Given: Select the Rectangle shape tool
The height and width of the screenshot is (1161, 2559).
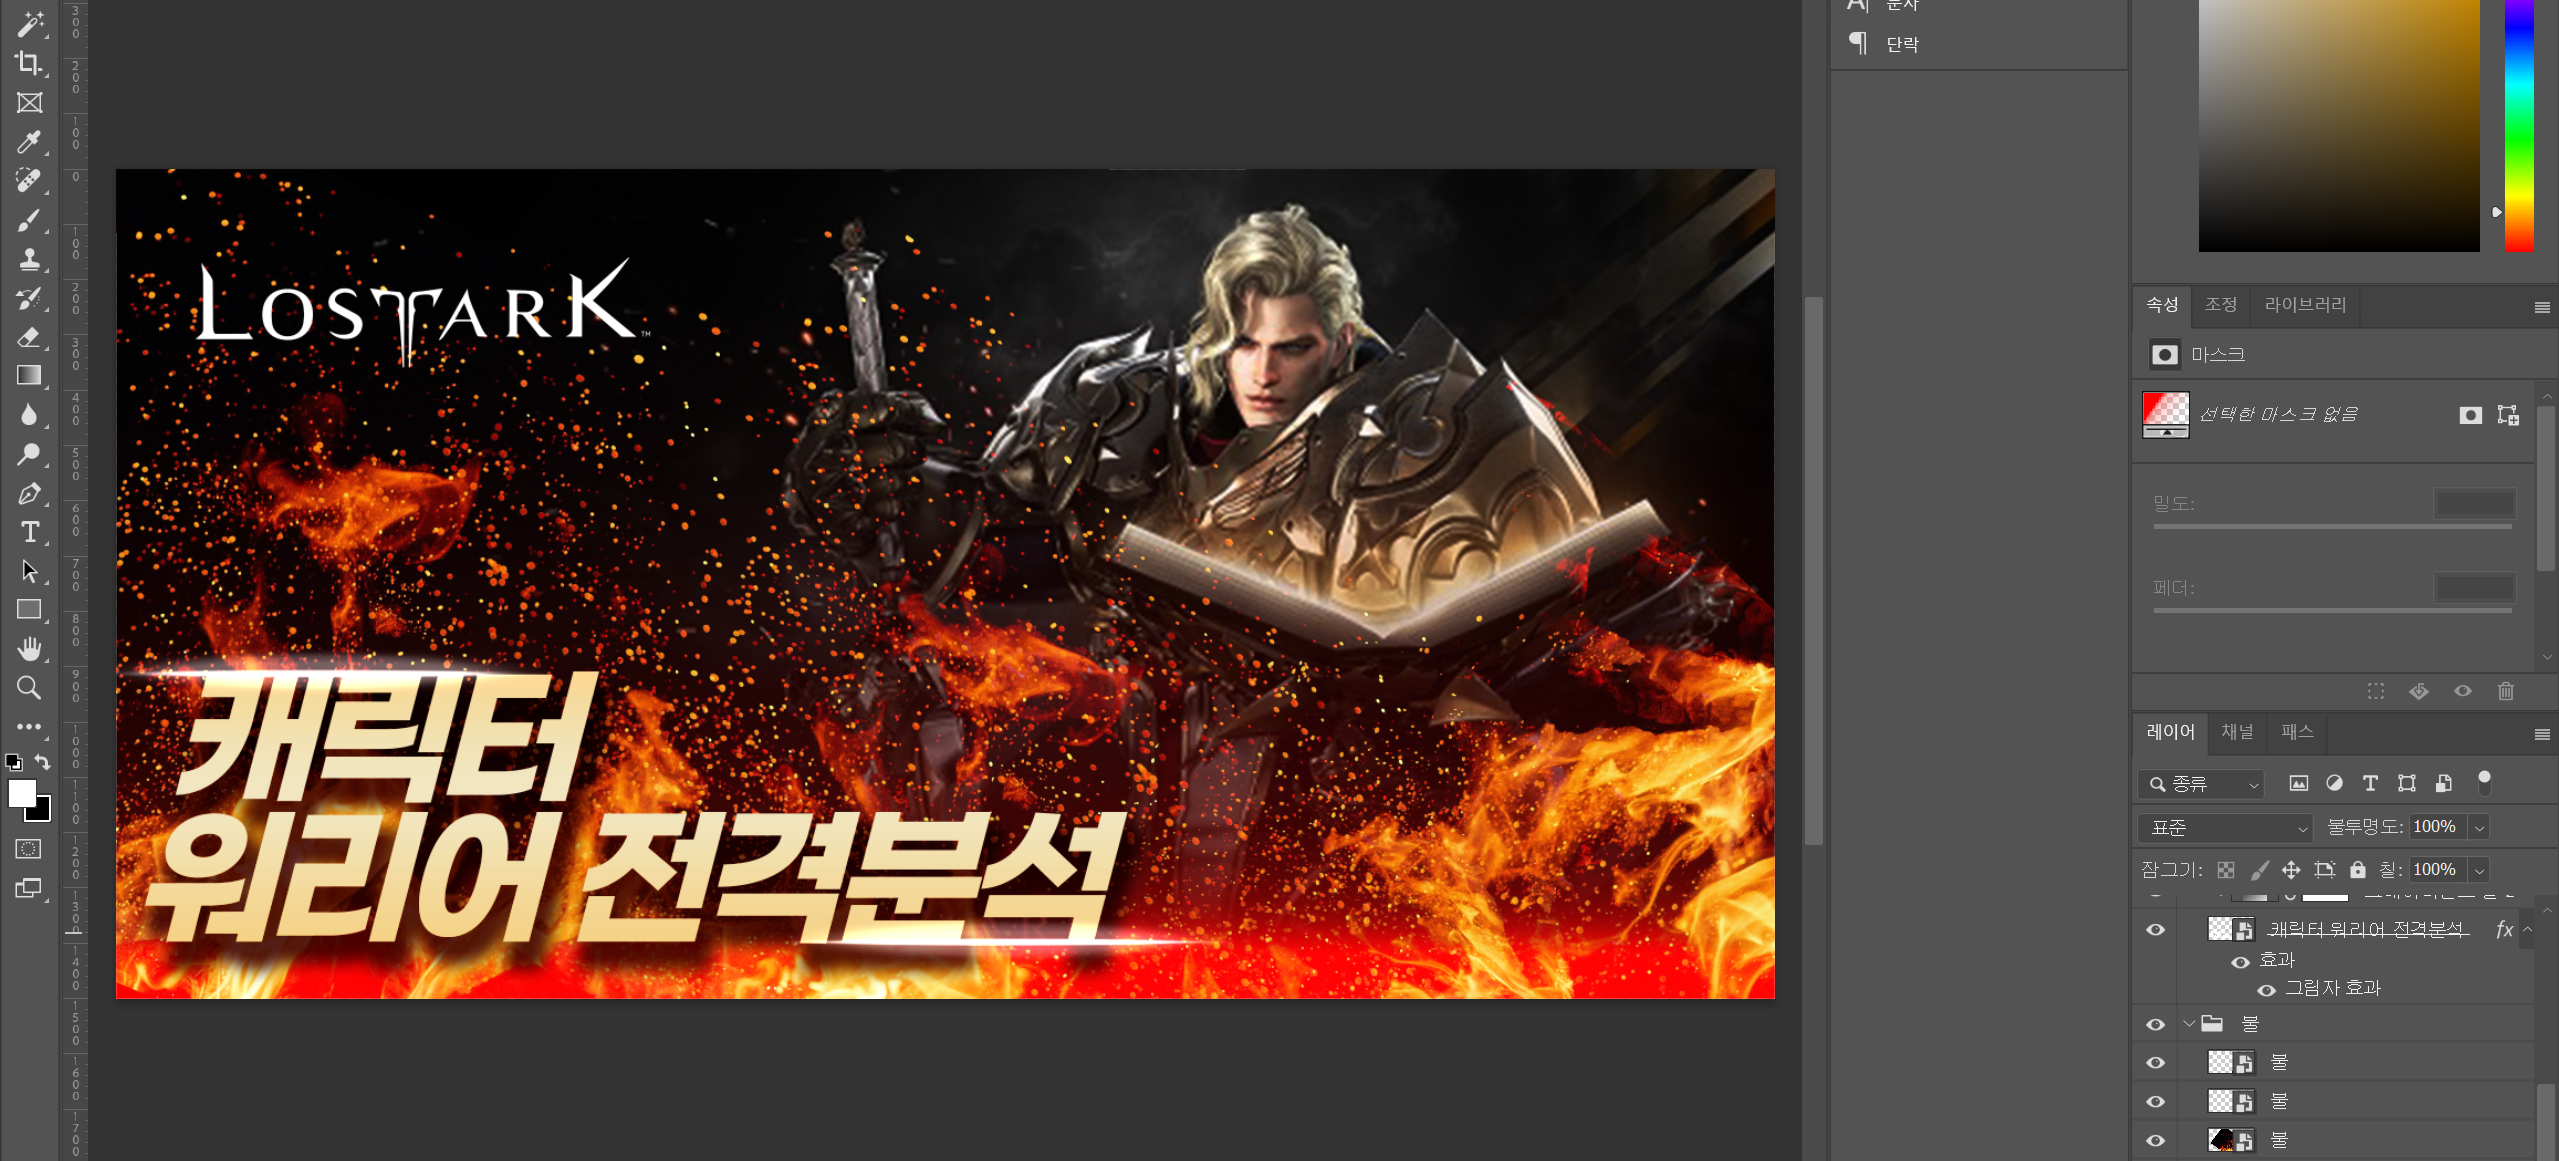Looking at the screenshot, I should tap(30, 610).
